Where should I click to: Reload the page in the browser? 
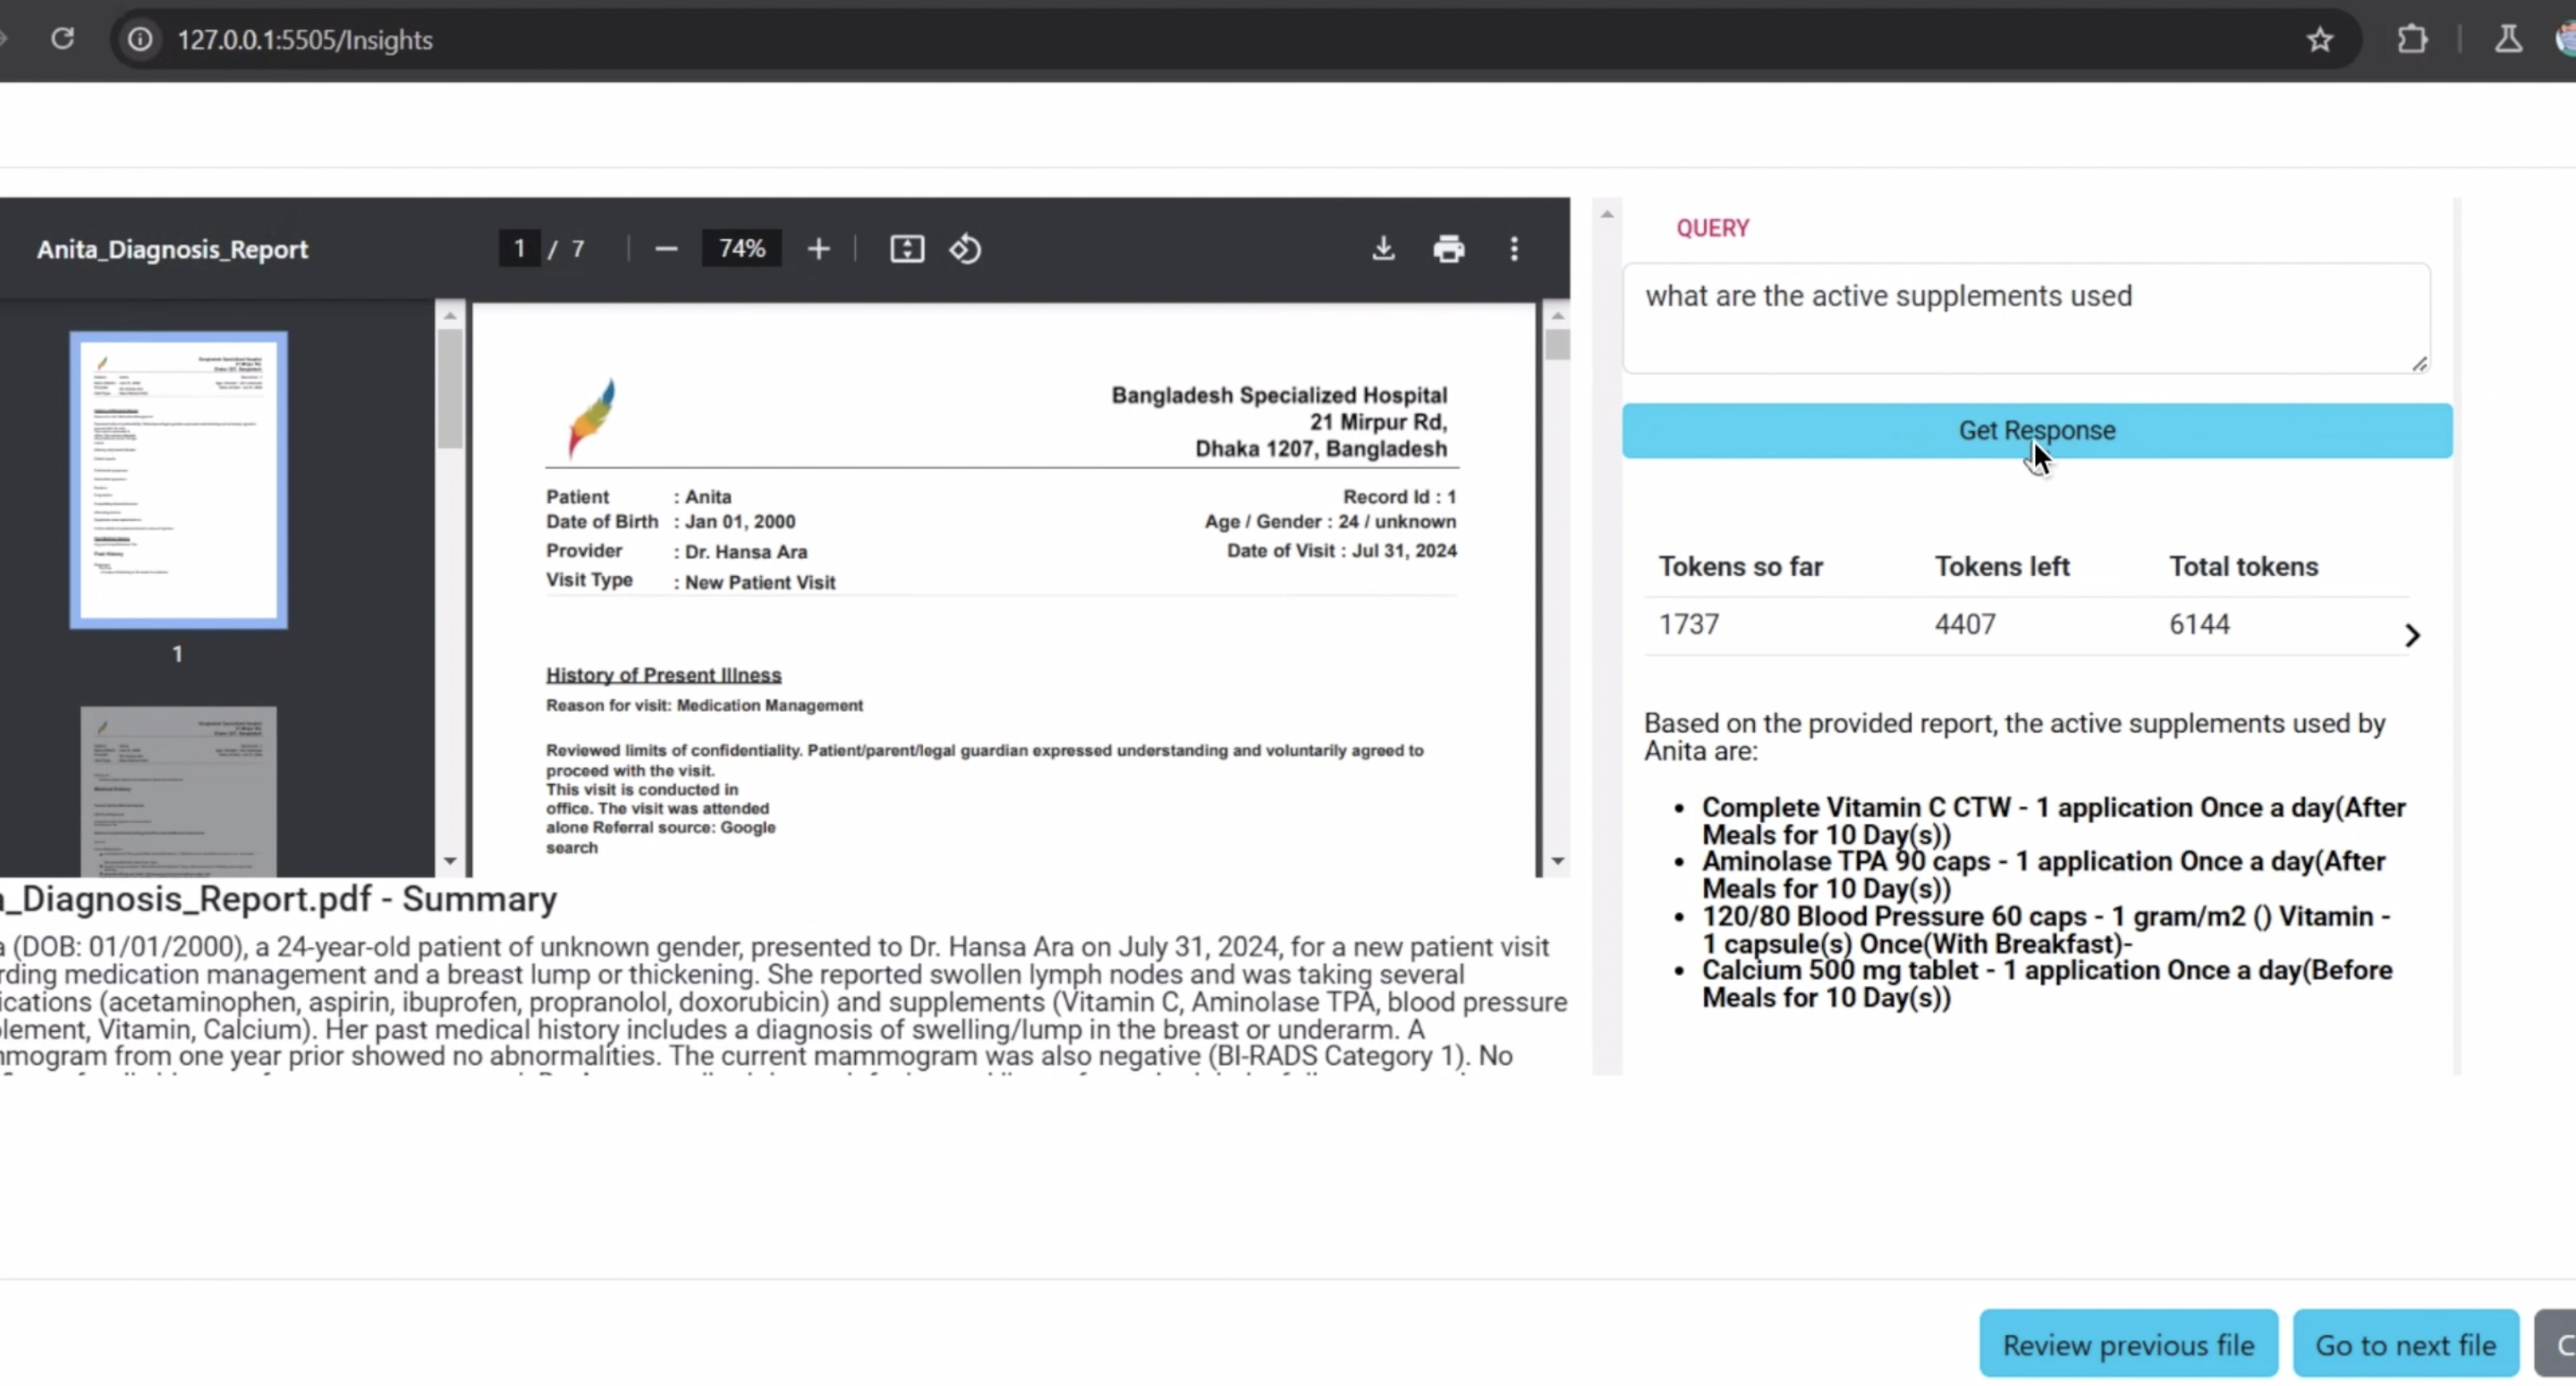pos(62,39)
